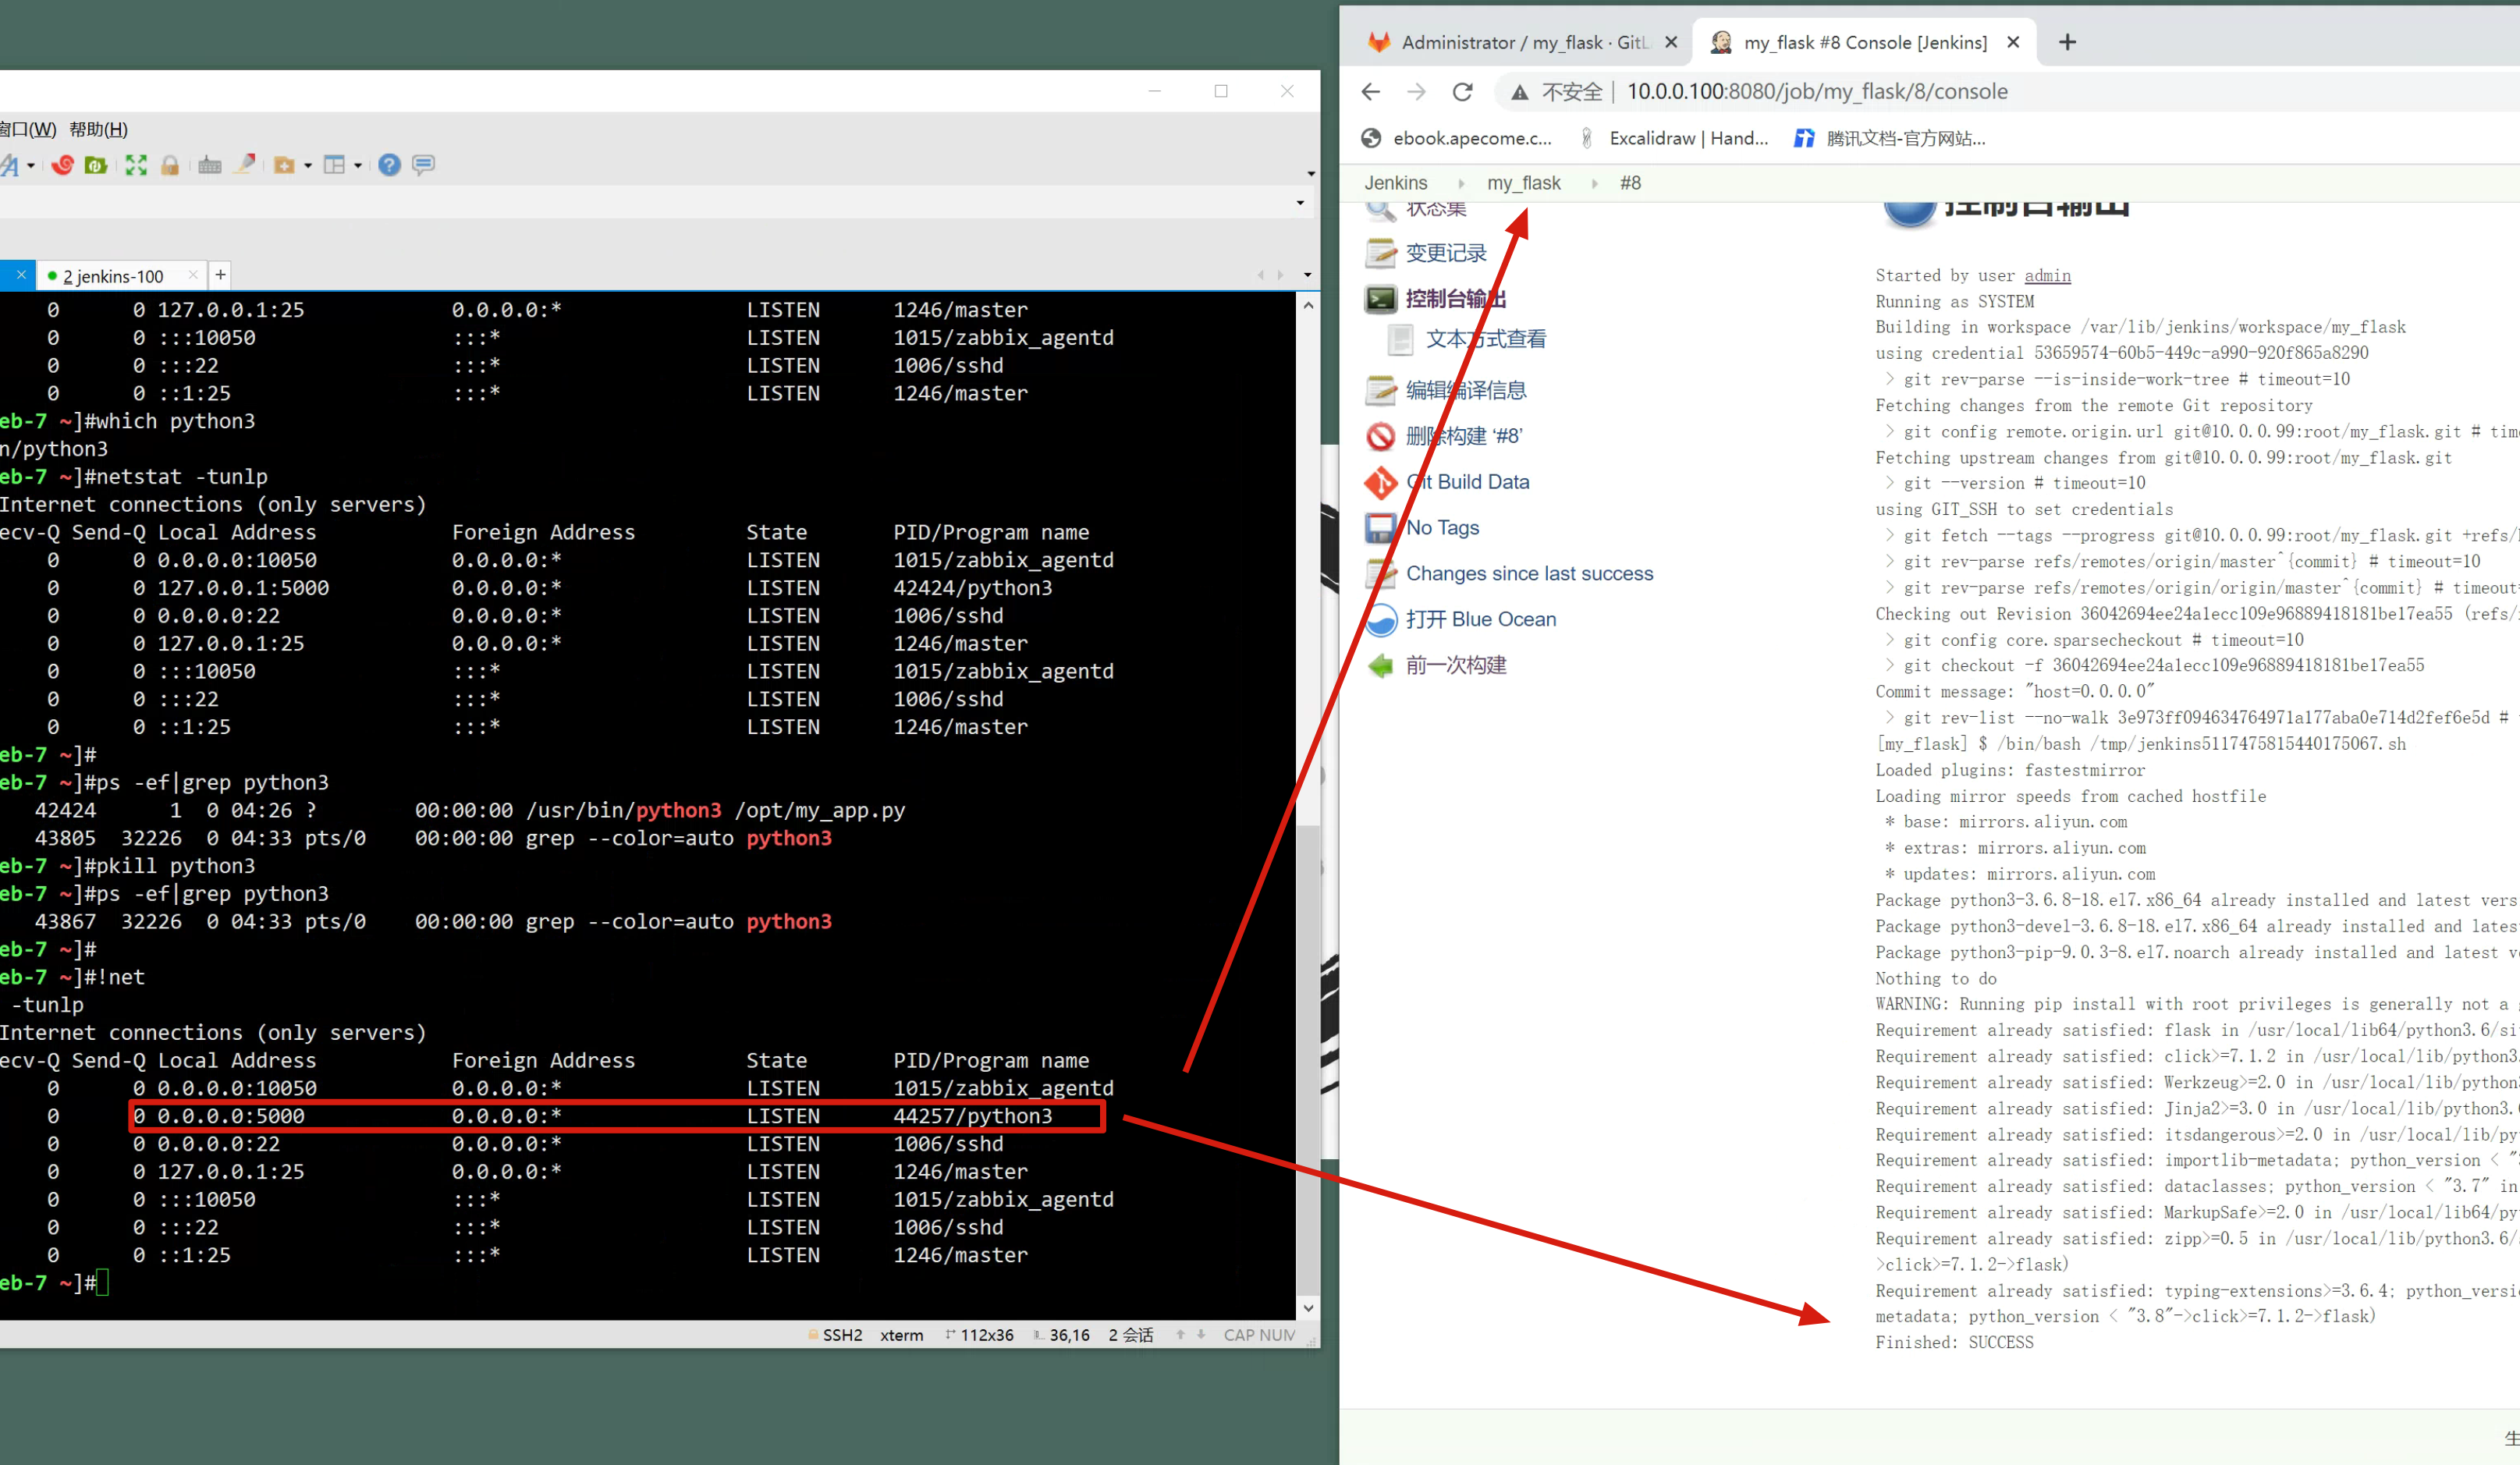This screenshot has width=2520, height=1465.
Task: Click the terminal vertical scrollbar down arrow
Action: pos(1308,1308)
